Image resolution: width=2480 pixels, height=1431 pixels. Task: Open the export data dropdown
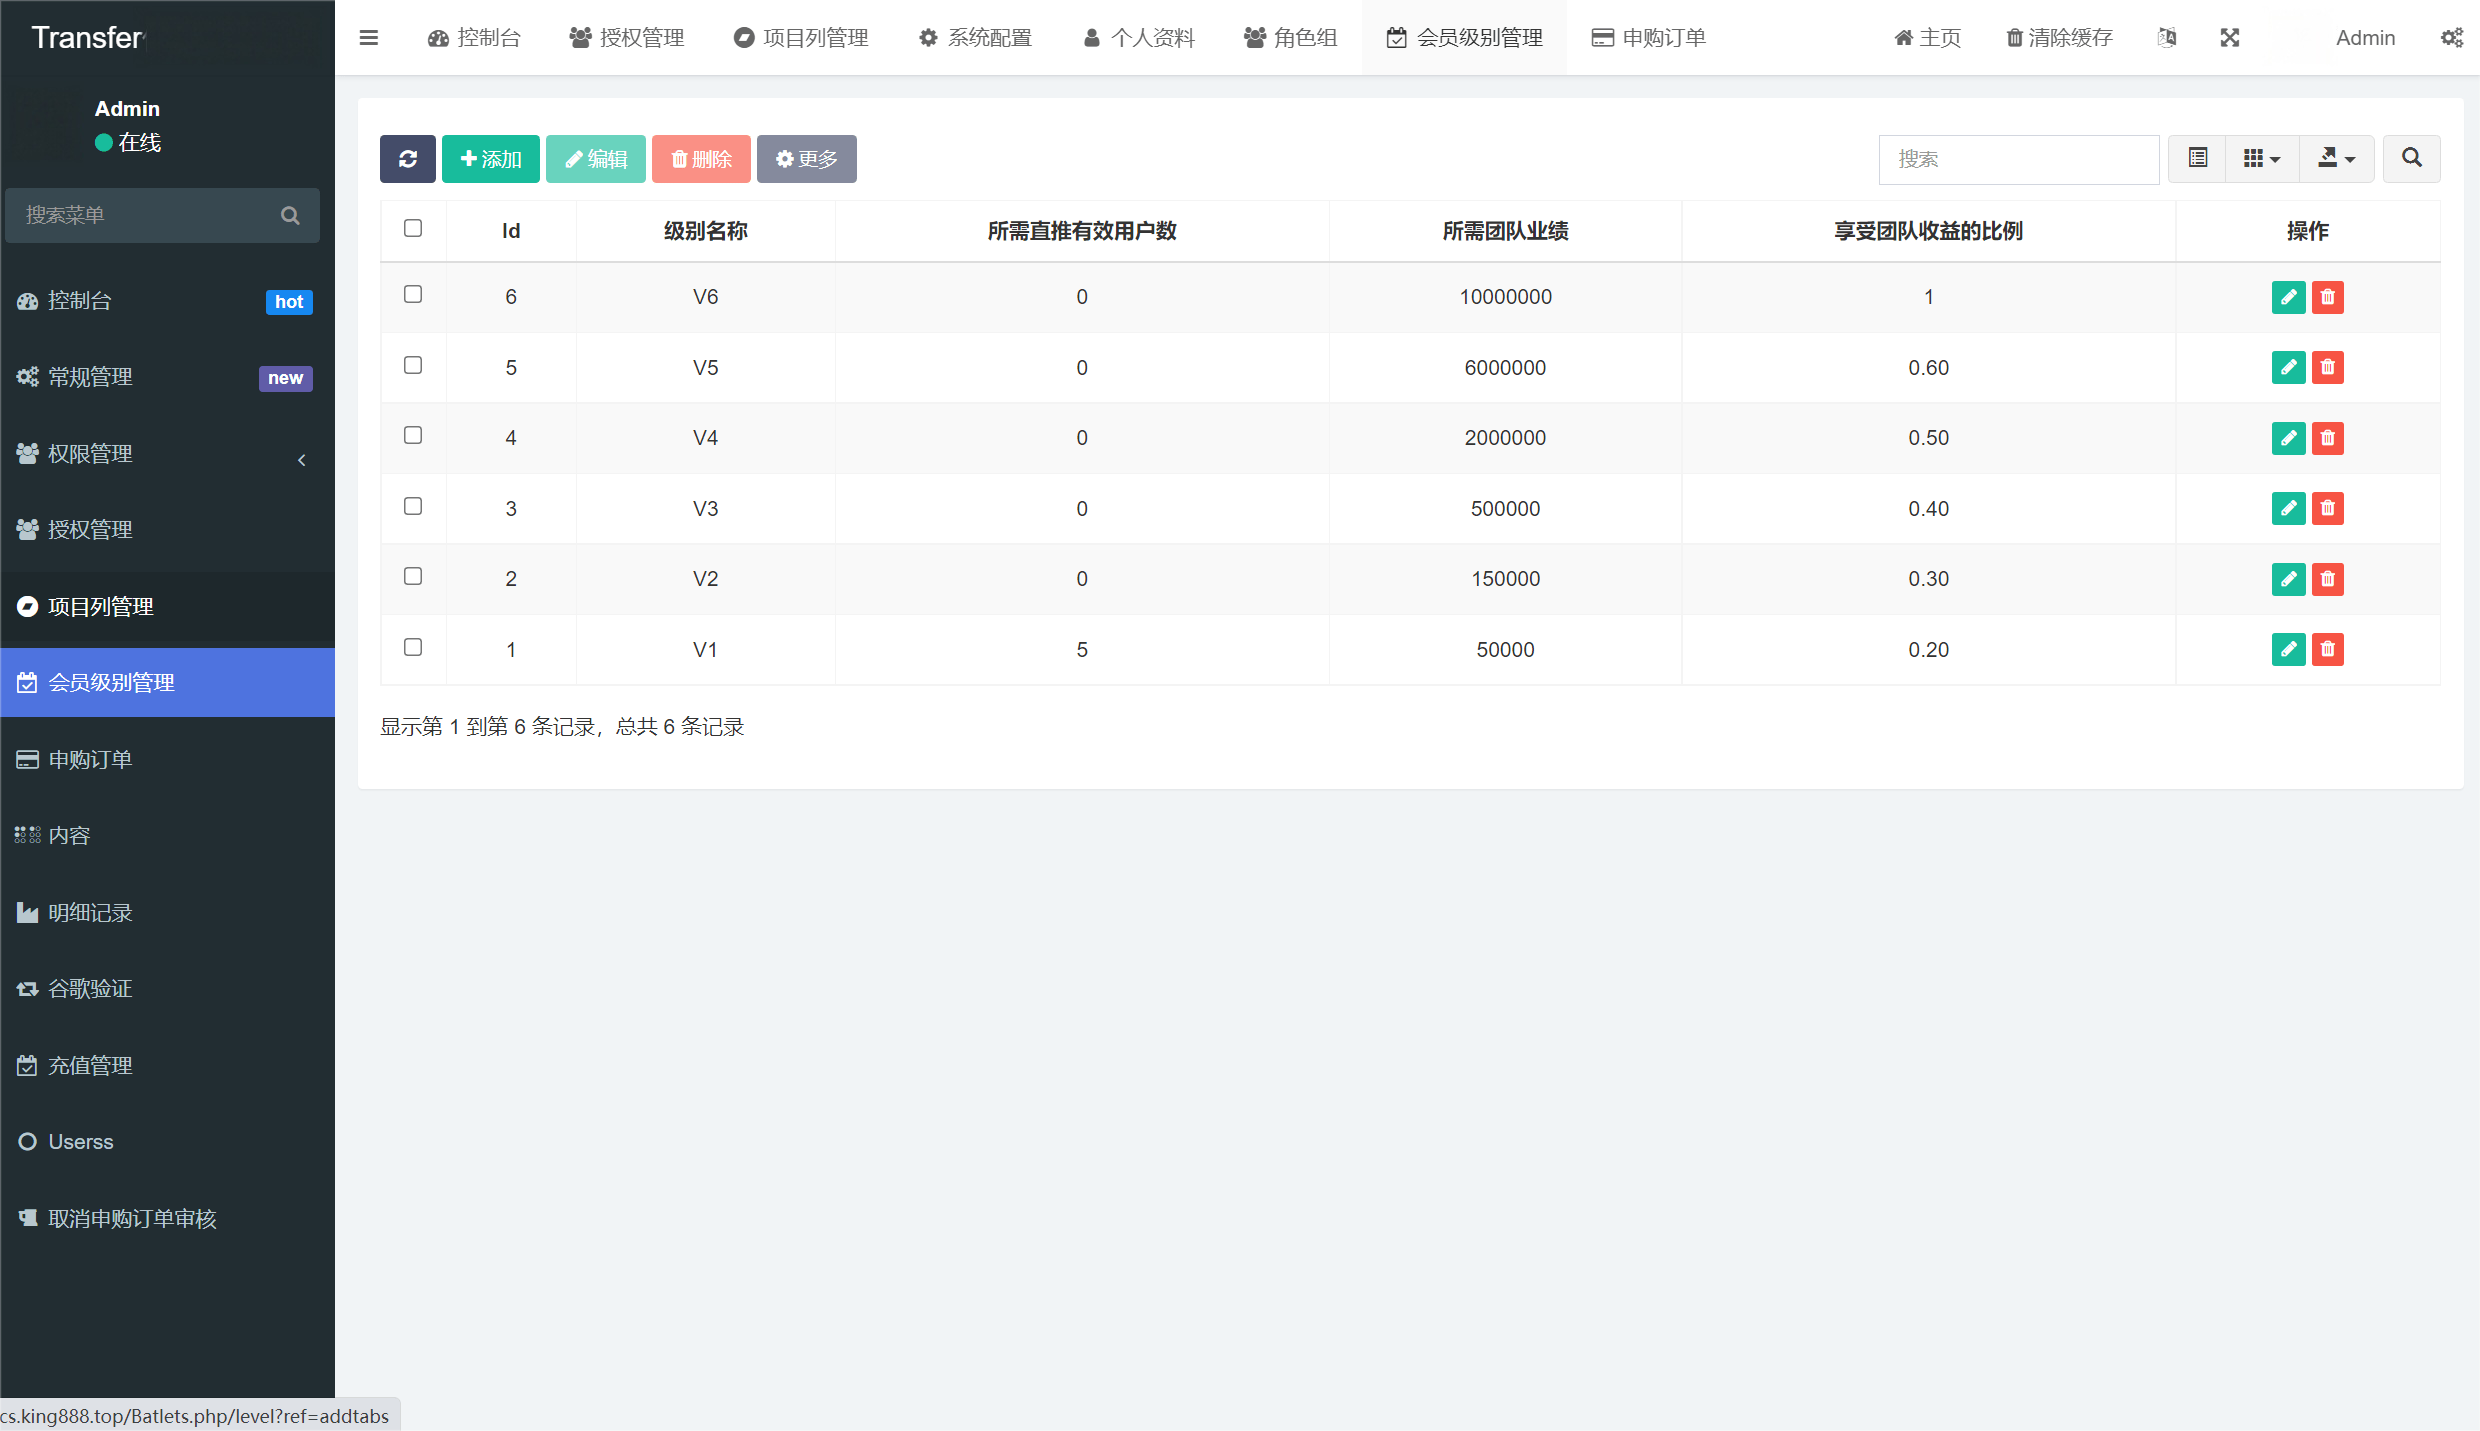click(2336, 159)
